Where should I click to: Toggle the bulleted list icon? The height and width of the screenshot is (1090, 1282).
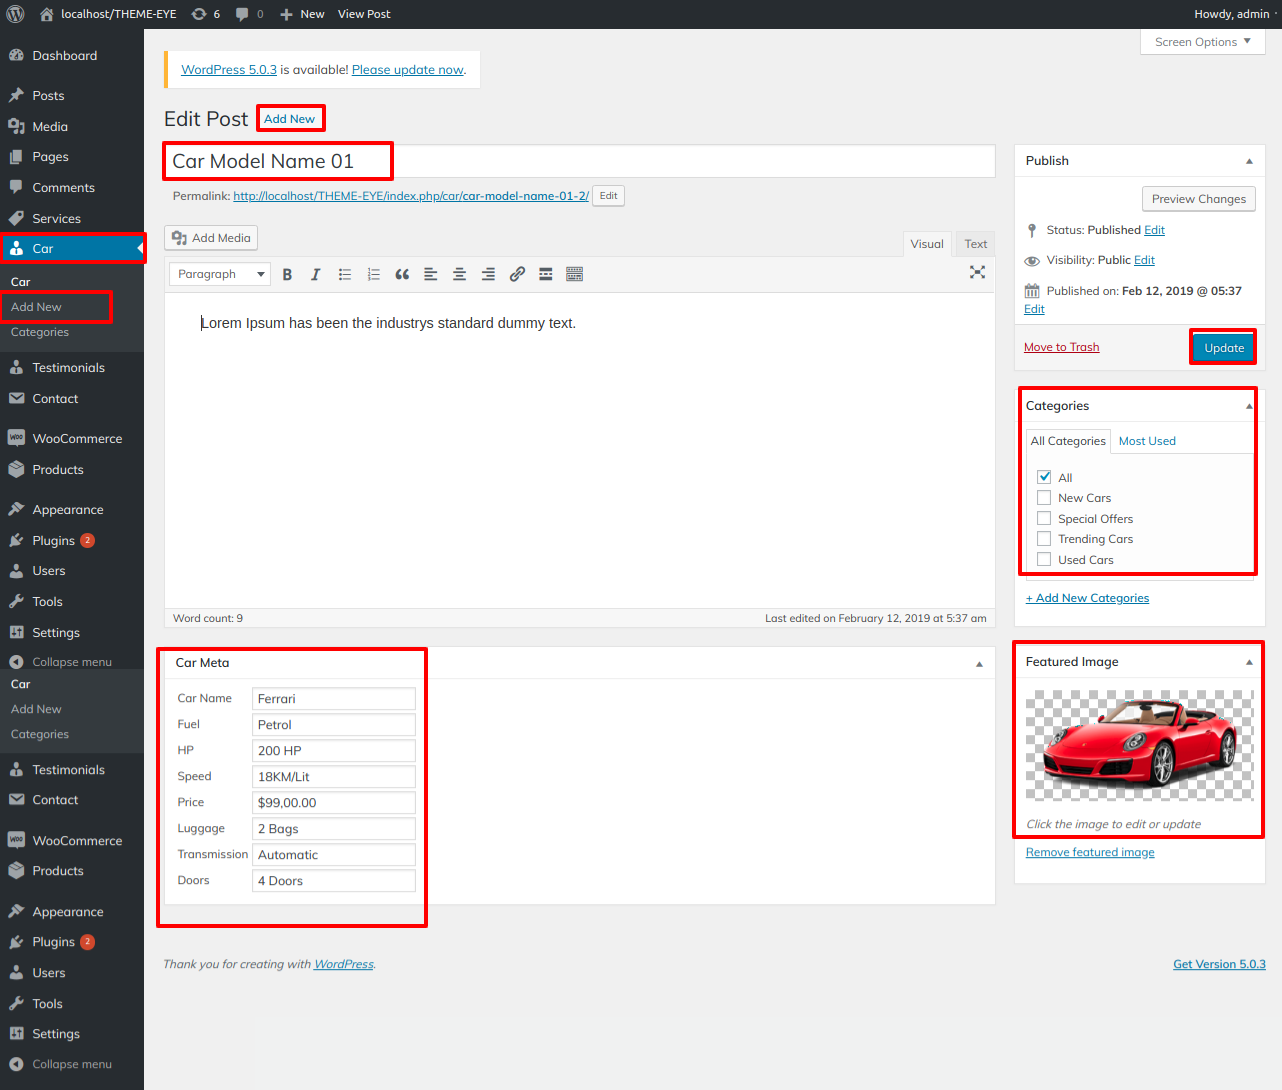[x=345, y=274]
